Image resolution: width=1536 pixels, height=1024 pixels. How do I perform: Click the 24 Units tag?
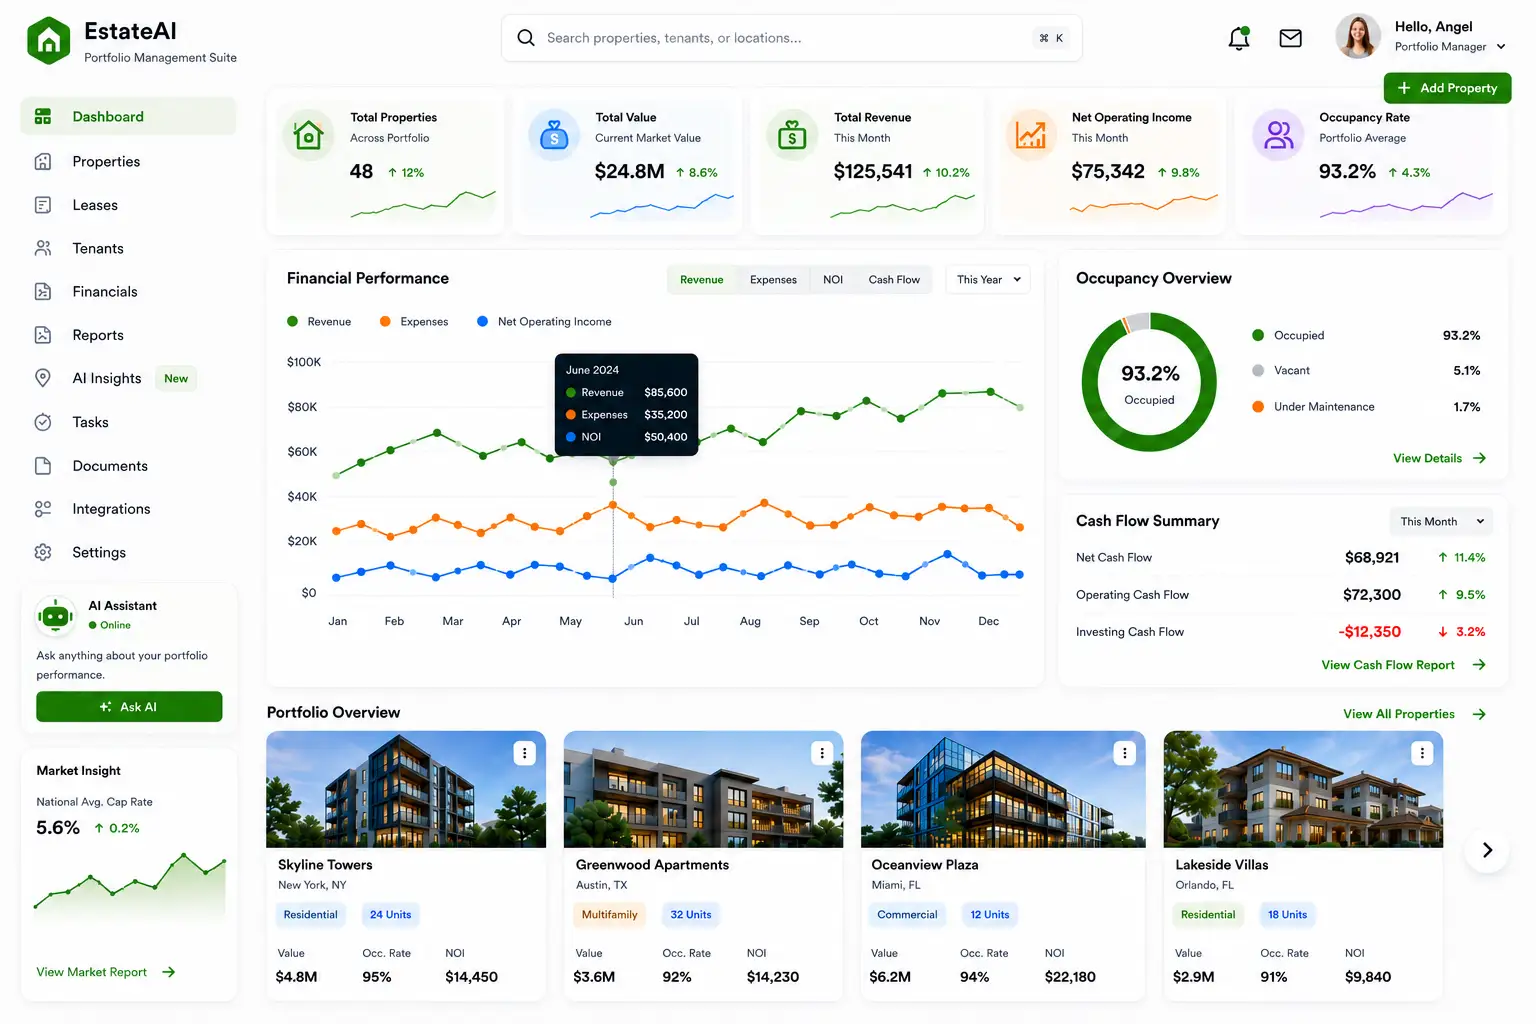coord(390,915)
